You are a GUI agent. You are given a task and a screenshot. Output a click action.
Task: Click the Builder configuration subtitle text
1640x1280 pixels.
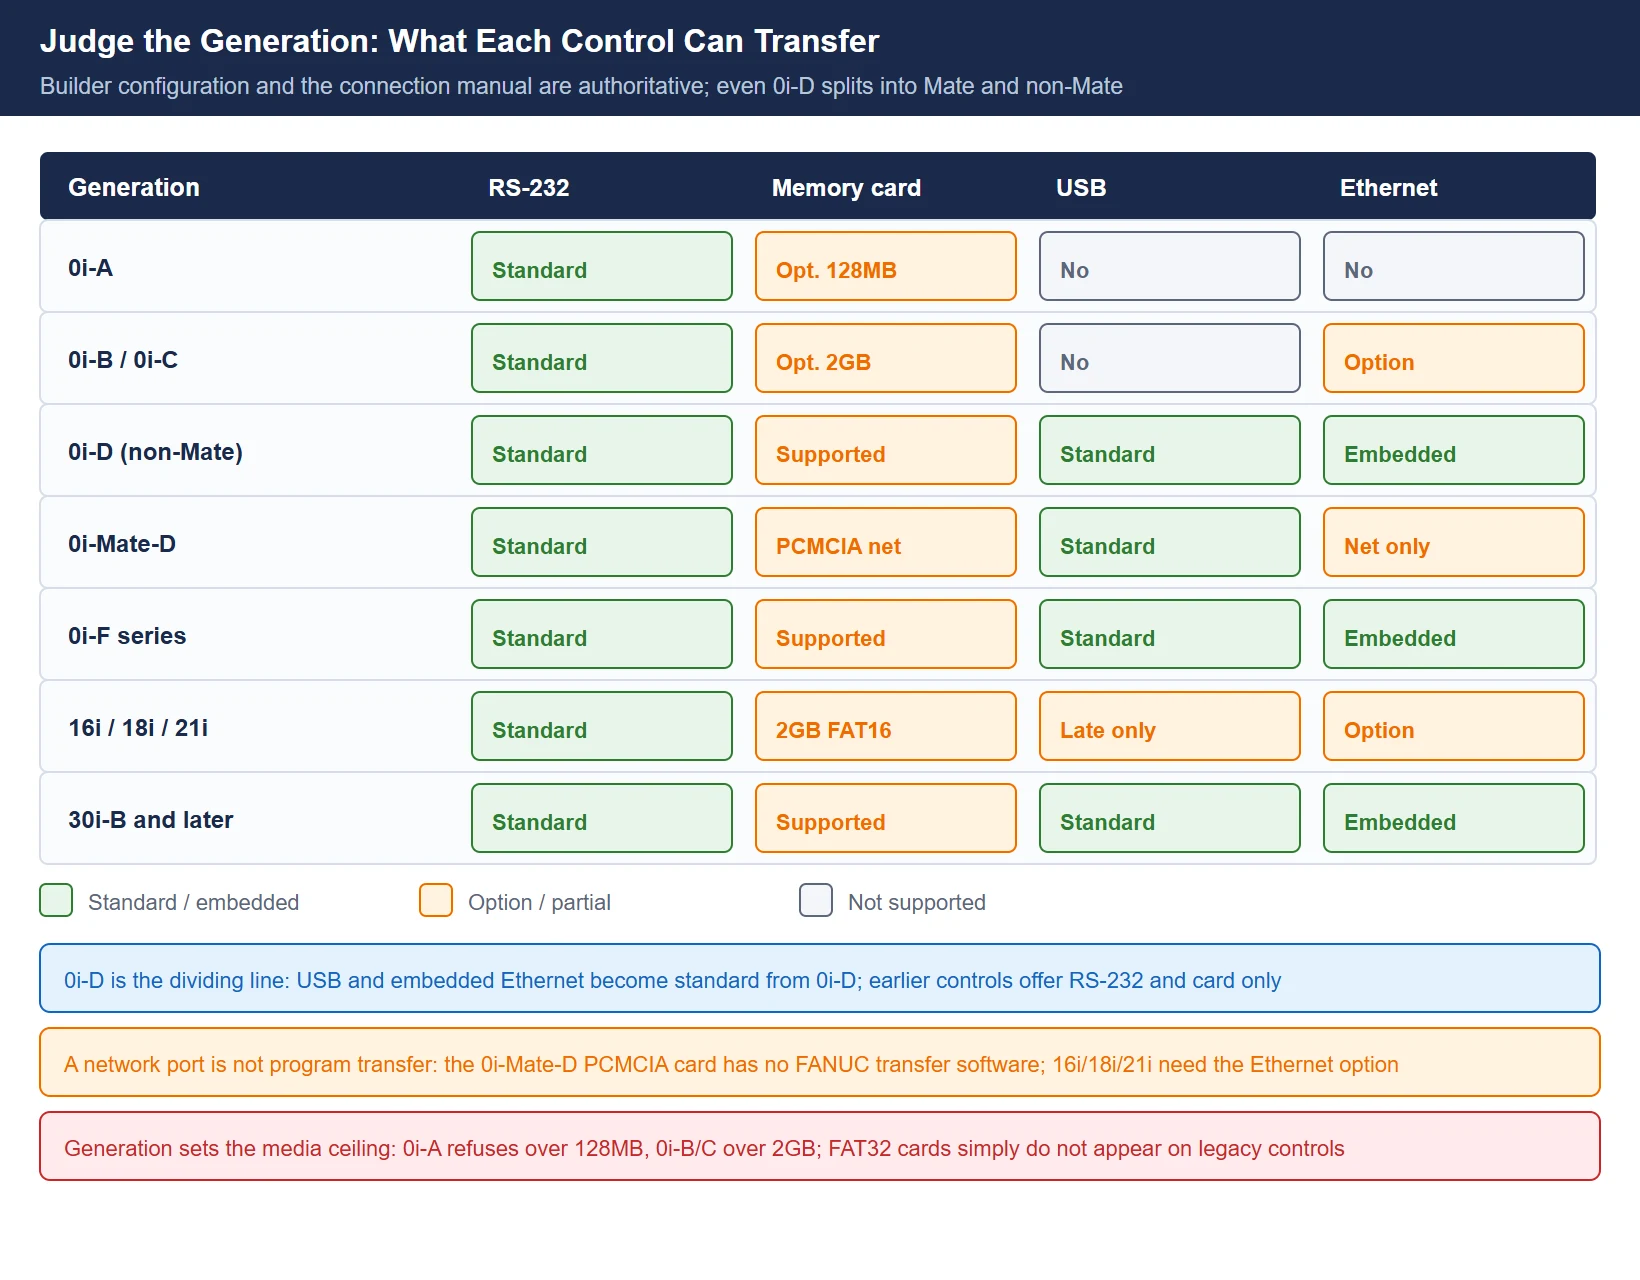point(581,86)
